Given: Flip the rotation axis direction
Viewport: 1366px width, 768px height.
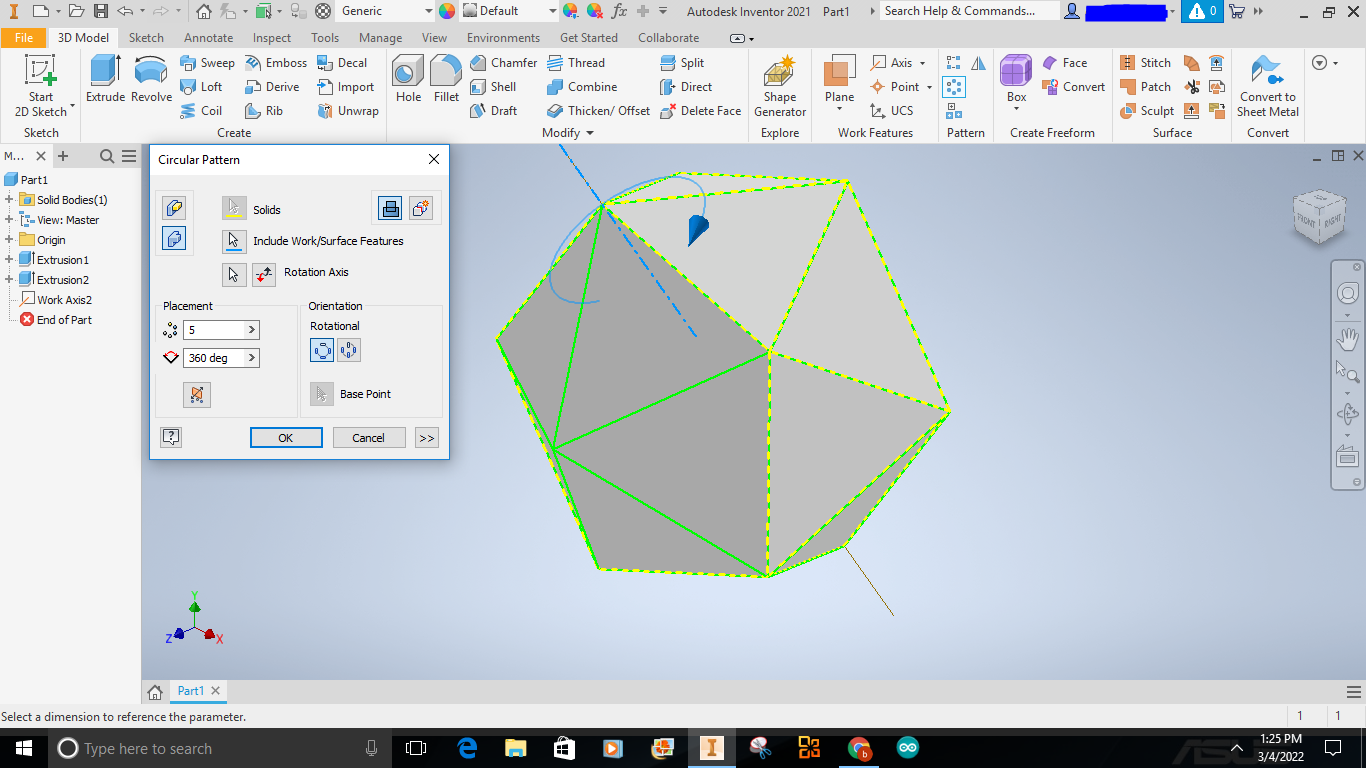Looking at the screenshot, I should [x=264, y=273].
